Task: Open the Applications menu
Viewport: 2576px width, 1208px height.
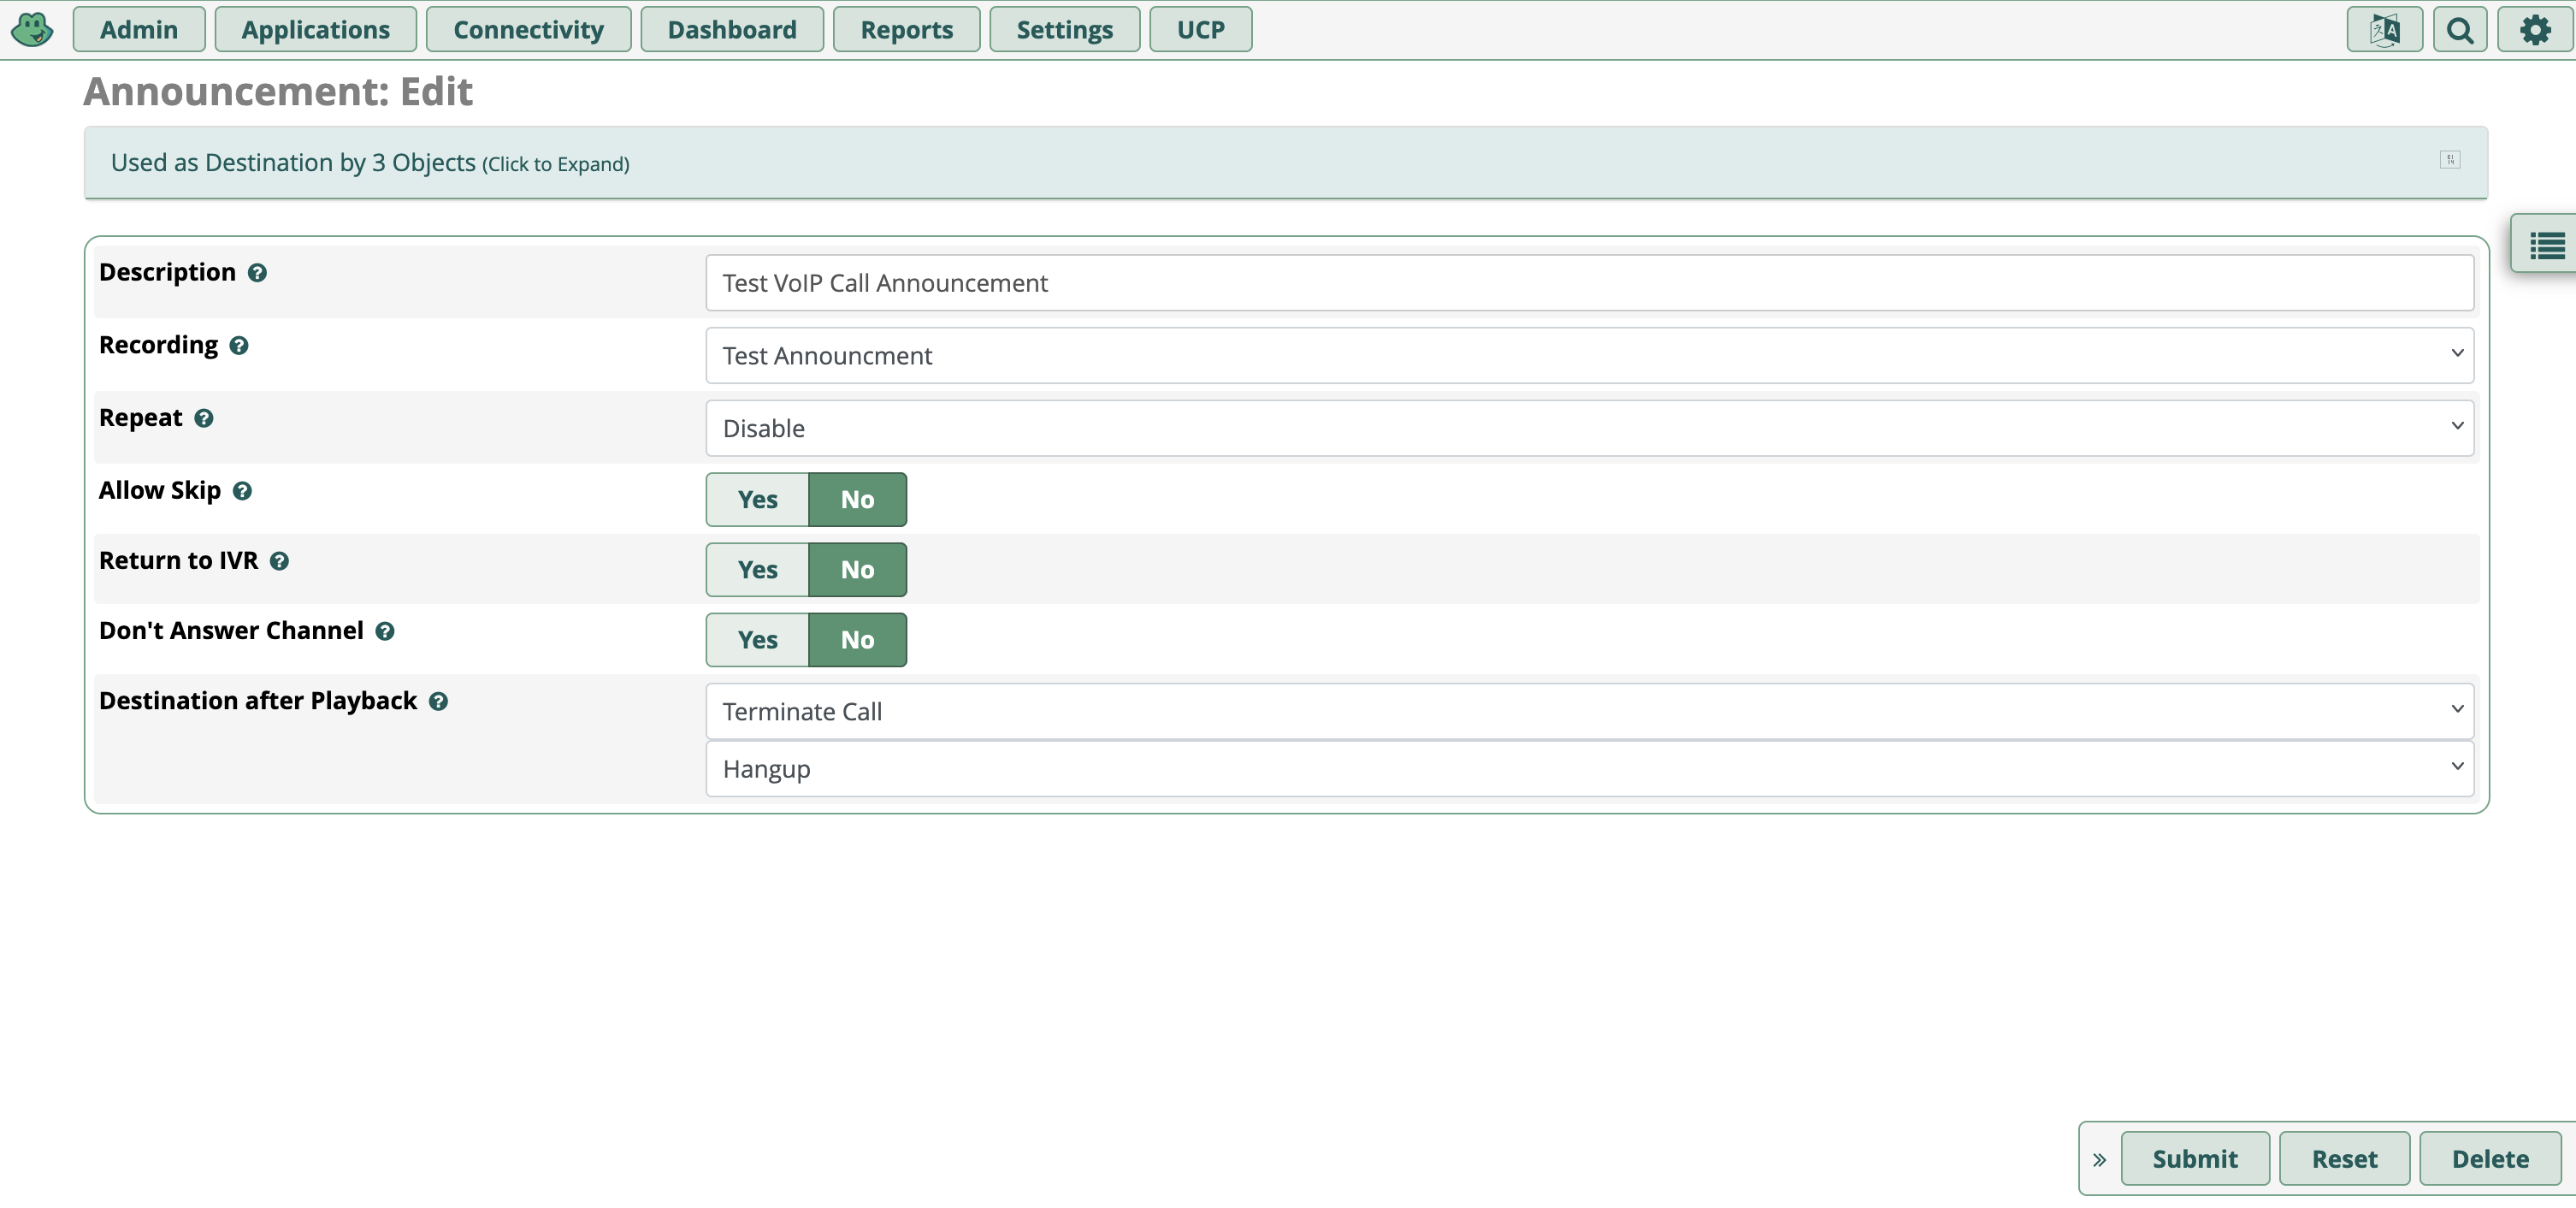Action: [x=315, y=29]
